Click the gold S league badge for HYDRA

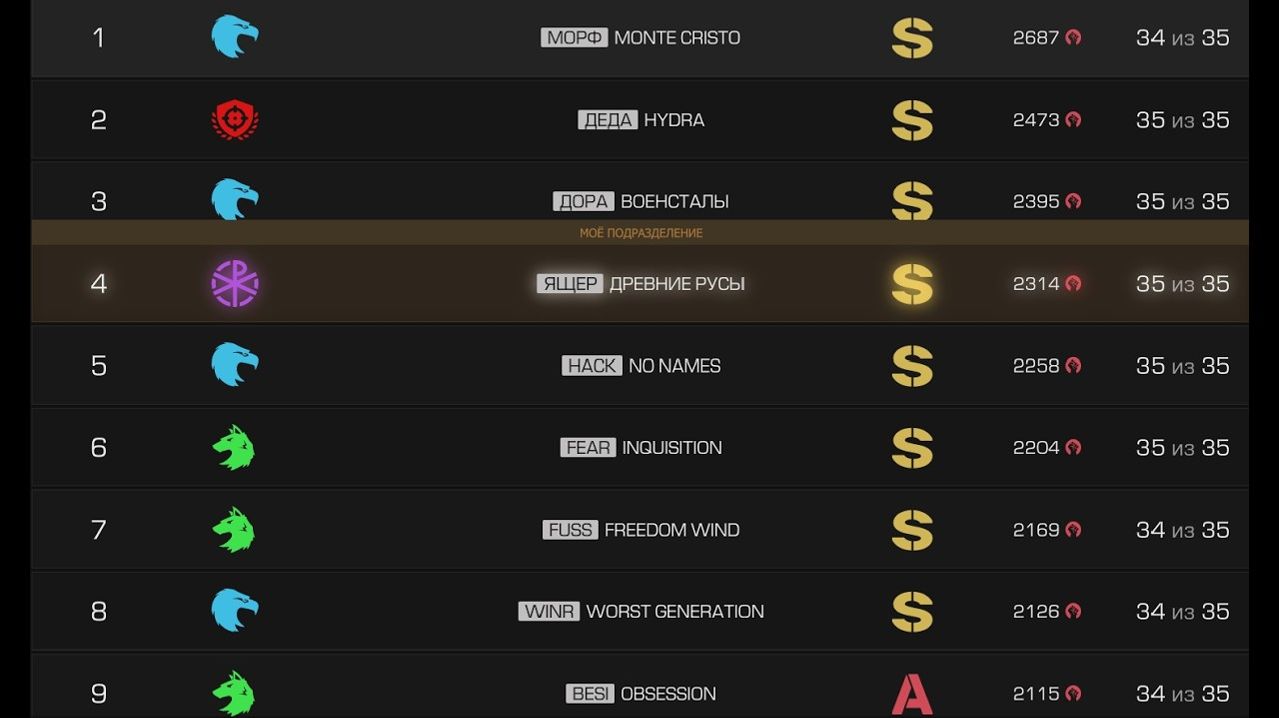tap(912, 120)
